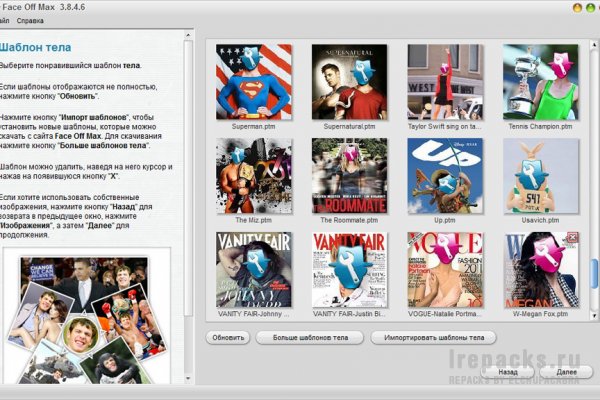Click the template gallery scrollbar thumb
The image size is (600, 400).
[x=594, y=273]
